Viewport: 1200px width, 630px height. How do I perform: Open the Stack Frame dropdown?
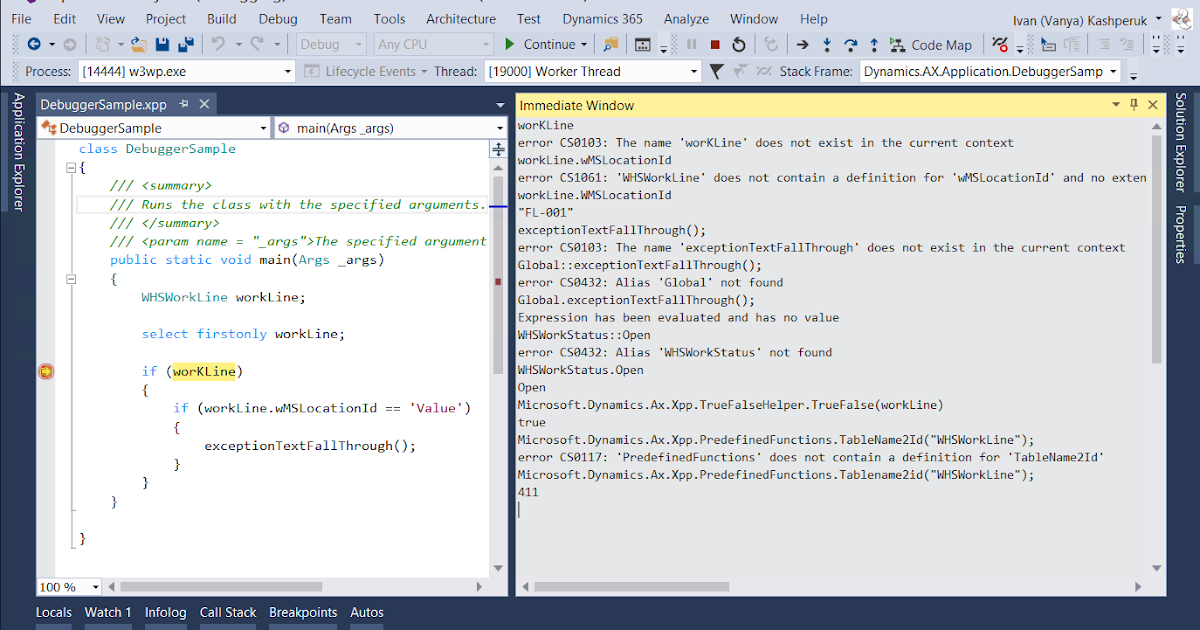(1113, 71)
